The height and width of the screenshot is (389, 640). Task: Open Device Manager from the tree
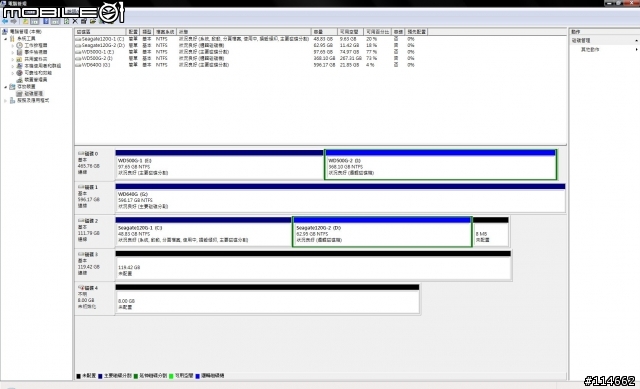pyautogui.click(x=32, y=80)
